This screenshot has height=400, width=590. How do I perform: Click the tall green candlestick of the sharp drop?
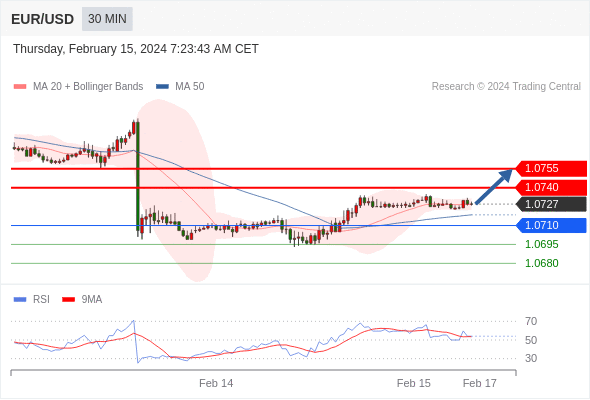138,177
